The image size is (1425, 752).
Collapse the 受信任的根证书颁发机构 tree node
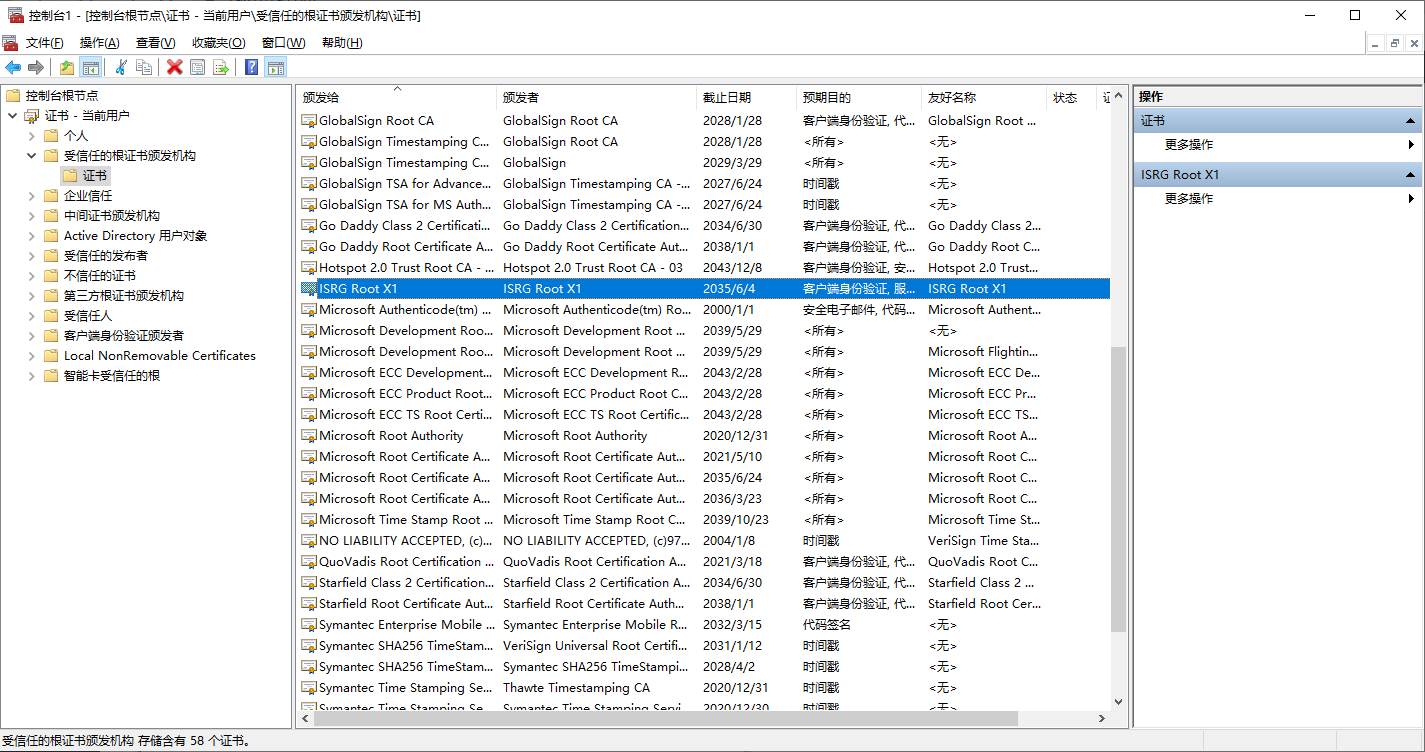[31, 155]
